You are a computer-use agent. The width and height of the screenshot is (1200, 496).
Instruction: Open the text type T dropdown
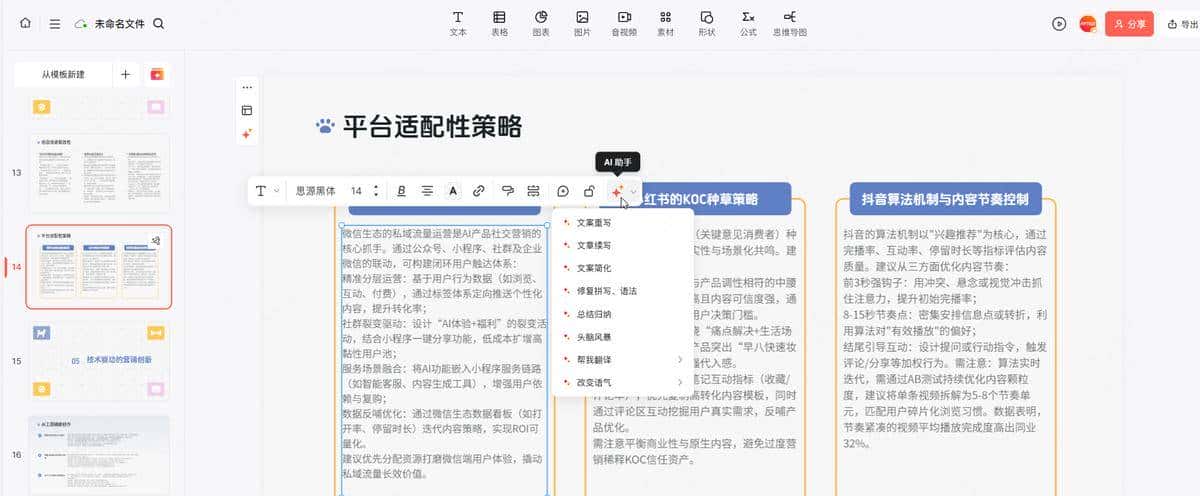pos(267,190)
